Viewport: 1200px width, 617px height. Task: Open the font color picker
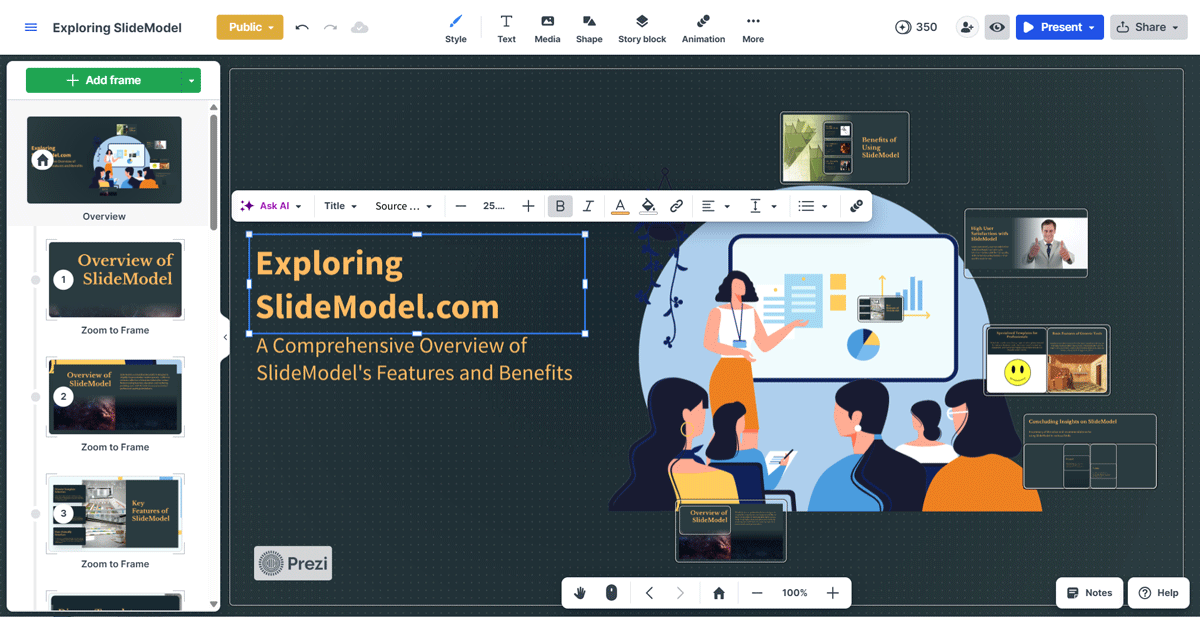(620, 206)
